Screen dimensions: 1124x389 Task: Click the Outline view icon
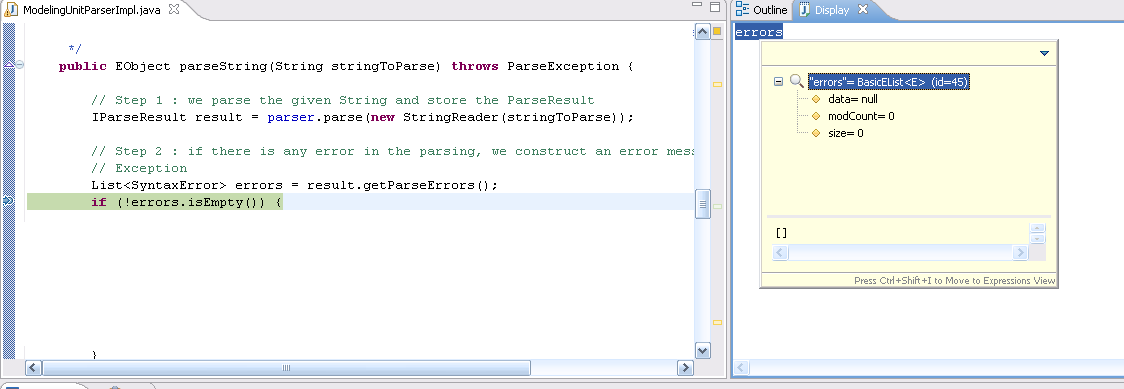743,10
